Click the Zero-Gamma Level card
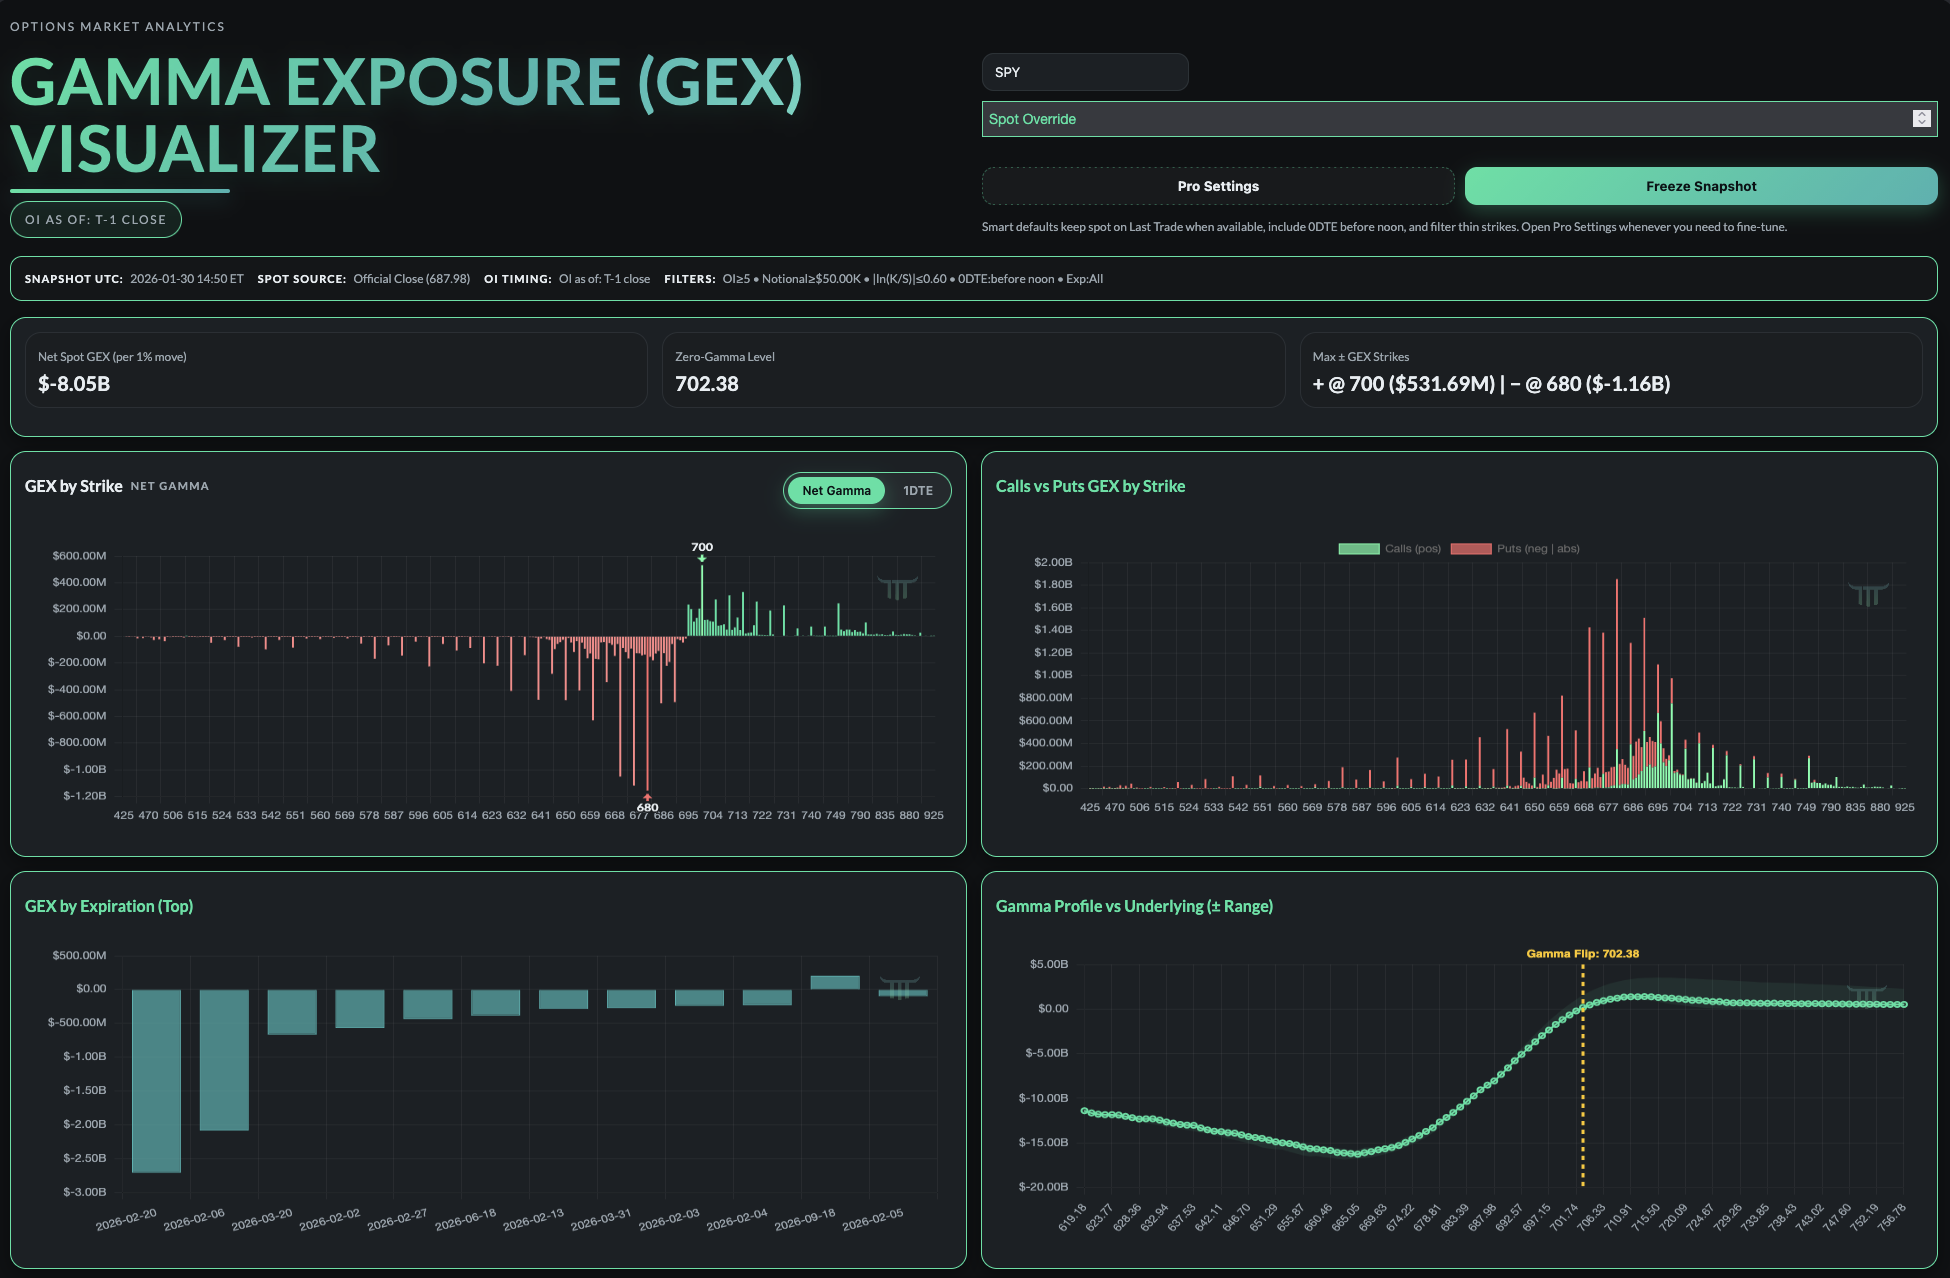Image resolution: width=1950 pixels, height=1278 pixels. pos(972,371)
